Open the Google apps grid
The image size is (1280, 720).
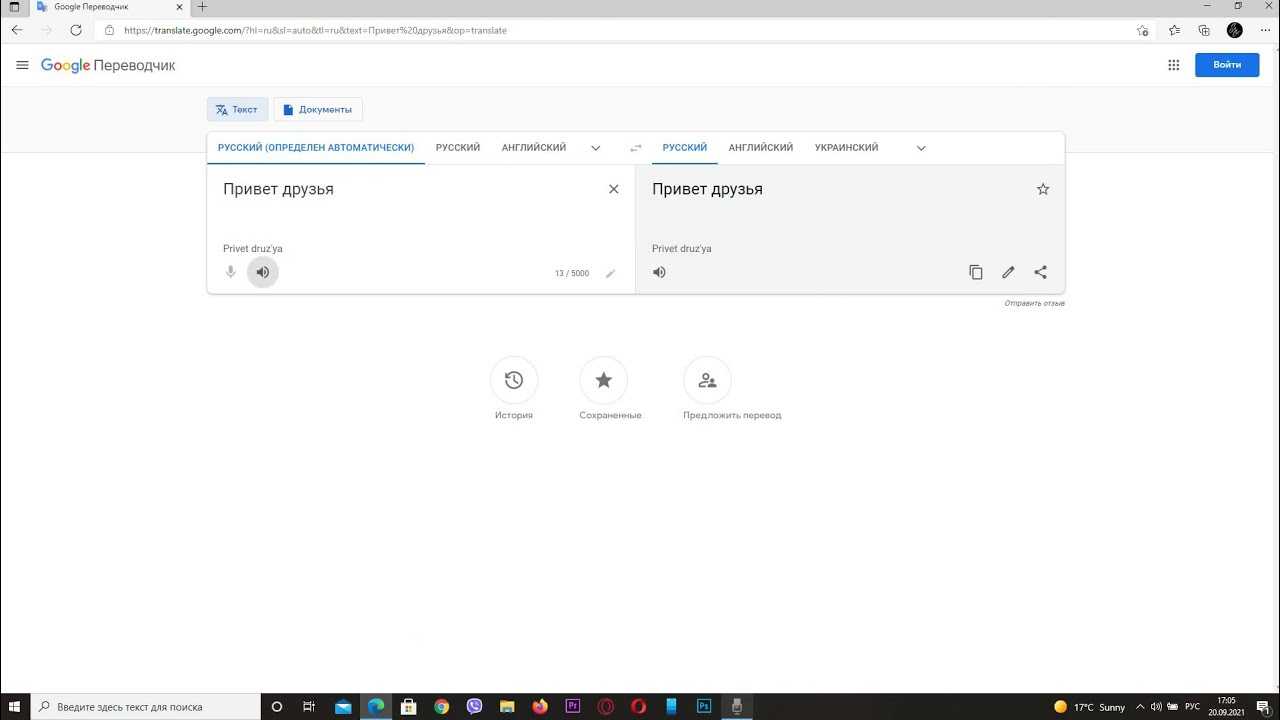[1174, 65]
